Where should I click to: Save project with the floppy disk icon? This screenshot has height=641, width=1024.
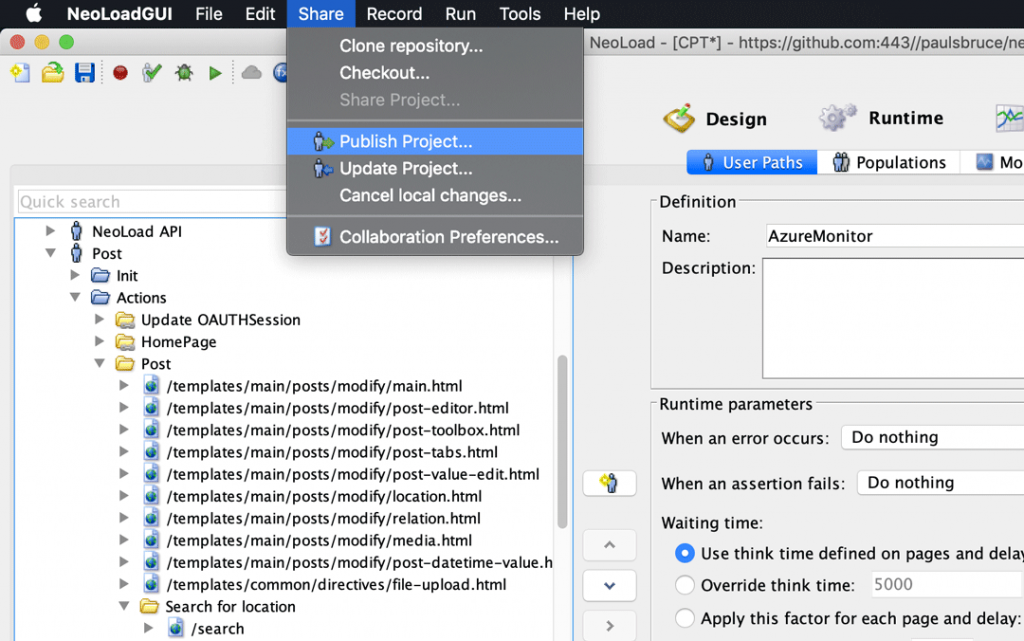85,72
